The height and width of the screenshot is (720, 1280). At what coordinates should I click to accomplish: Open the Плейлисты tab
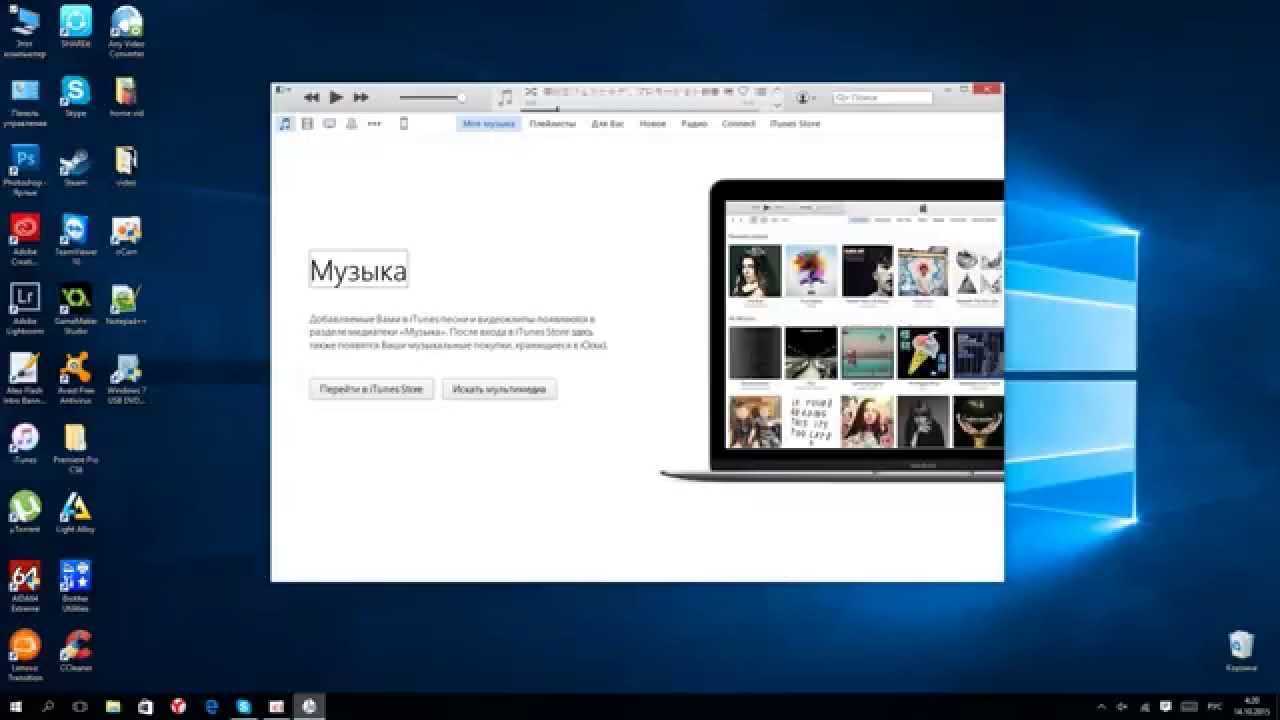pyautogui.click(x=553, y=124)
